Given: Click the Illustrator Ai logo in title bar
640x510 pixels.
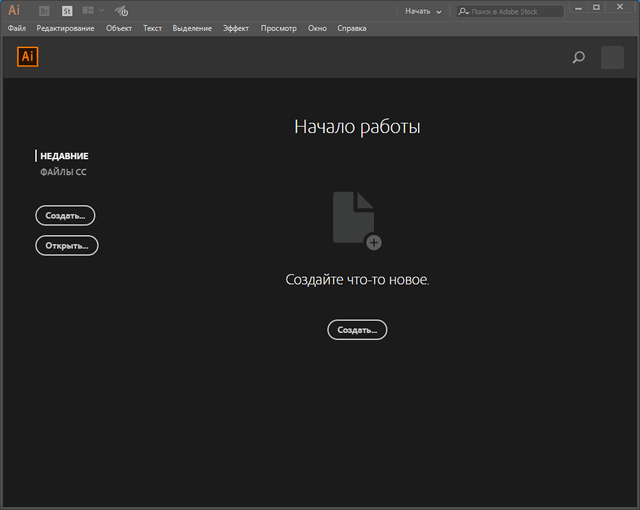Looking at the screenshot, I should coord(14,10).
